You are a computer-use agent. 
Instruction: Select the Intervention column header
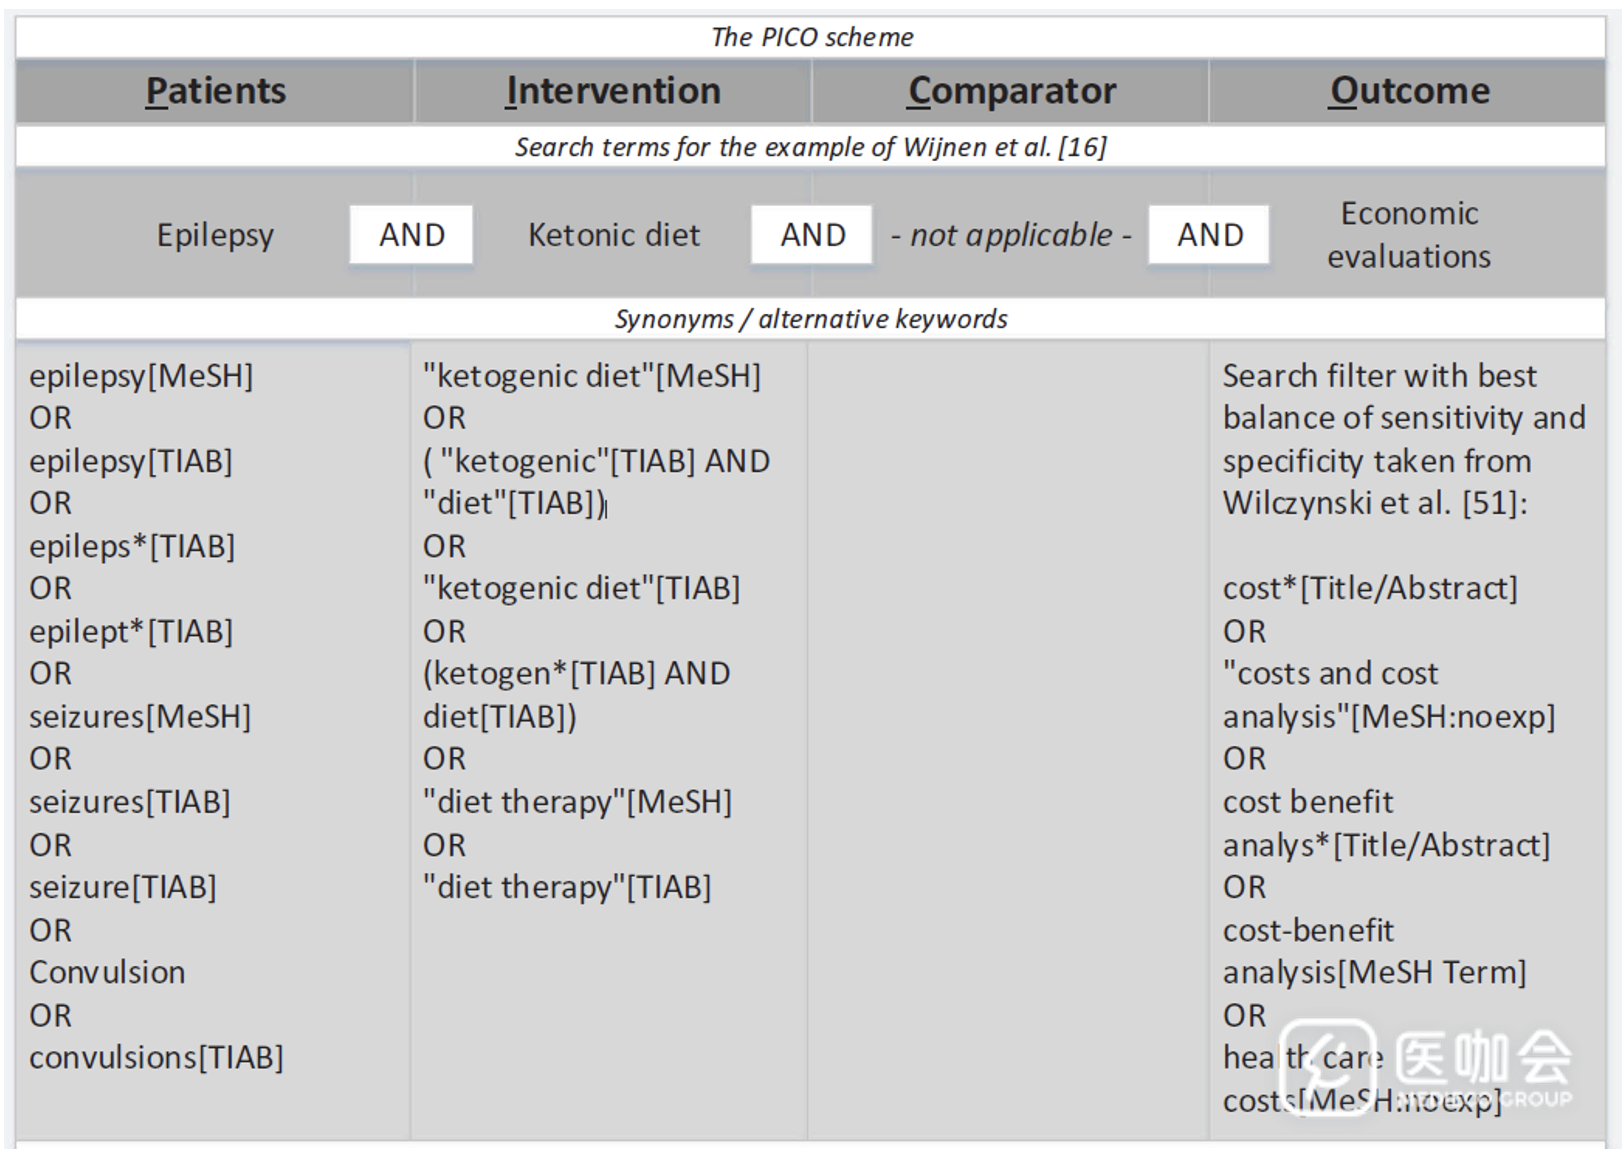(613, 91)
